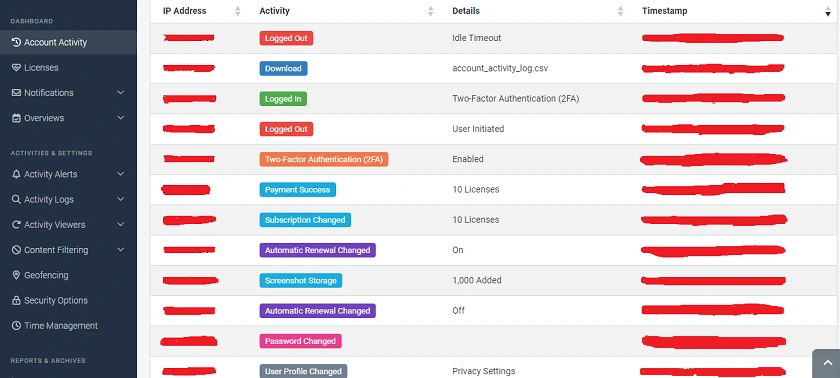Click the Payment Success badge
Image resolution: width=840 pixels, height=378 pixels.
[x=297, y=190]
